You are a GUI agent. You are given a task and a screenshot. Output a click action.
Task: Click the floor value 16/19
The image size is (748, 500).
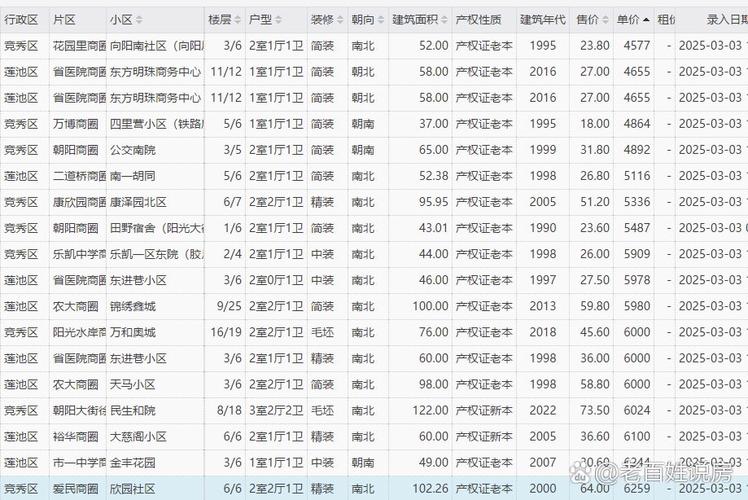click(x=226, y=333)
